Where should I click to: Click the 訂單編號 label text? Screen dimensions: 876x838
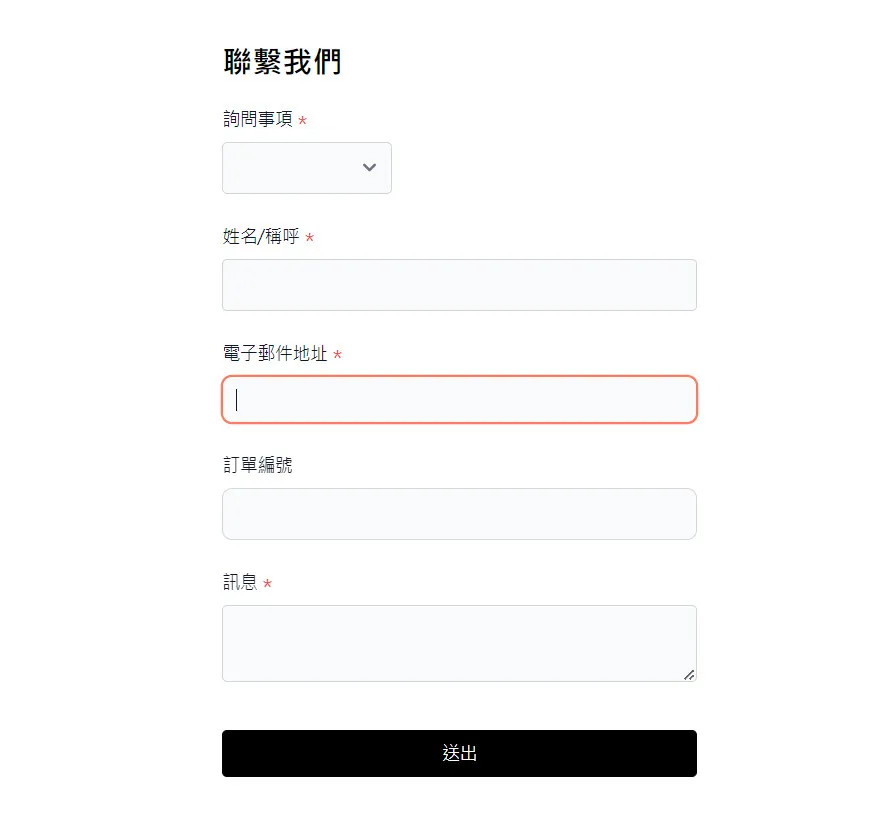tap(258, 465)
